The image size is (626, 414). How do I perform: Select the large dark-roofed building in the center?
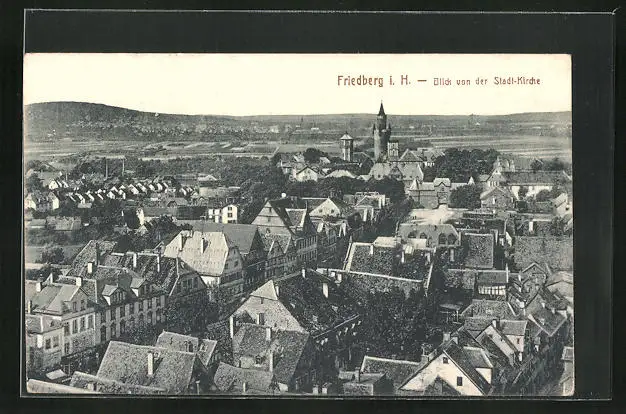tap(385, 265)
